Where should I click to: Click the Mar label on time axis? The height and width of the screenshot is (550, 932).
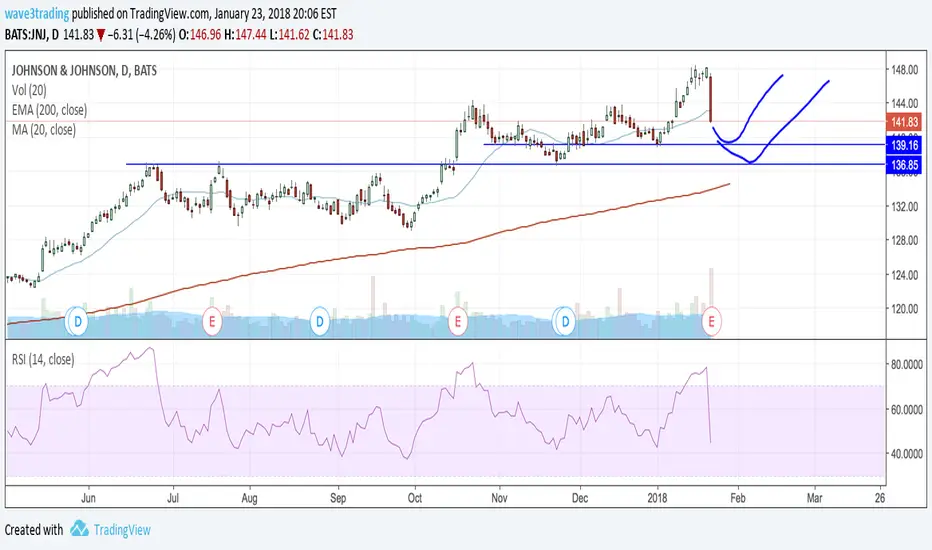pos(814,498)
